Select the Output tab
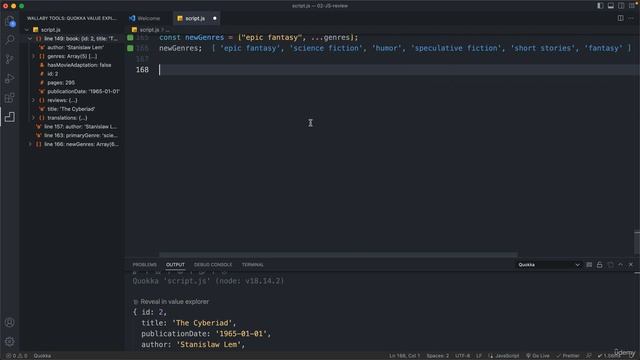 175,265
